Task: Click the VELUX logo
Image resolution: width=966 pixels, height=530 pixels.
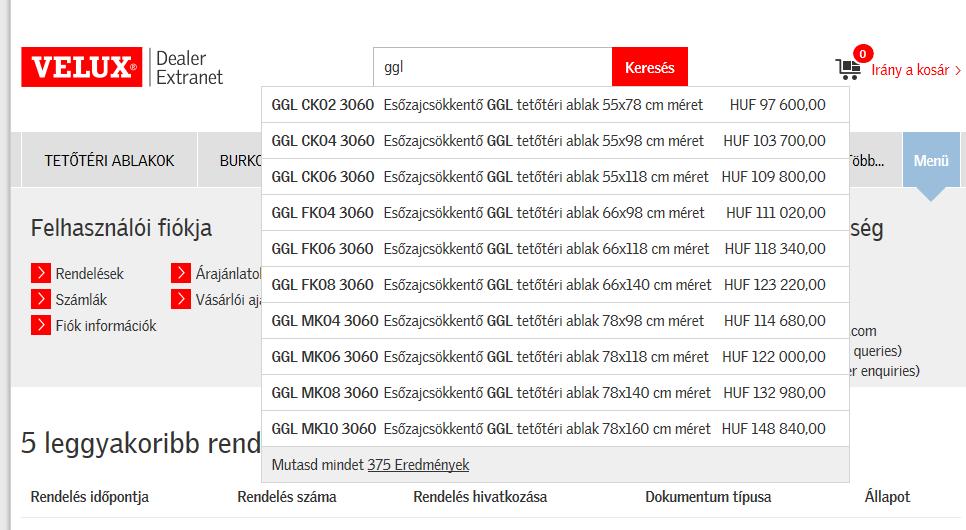Action: pos(81,67)
